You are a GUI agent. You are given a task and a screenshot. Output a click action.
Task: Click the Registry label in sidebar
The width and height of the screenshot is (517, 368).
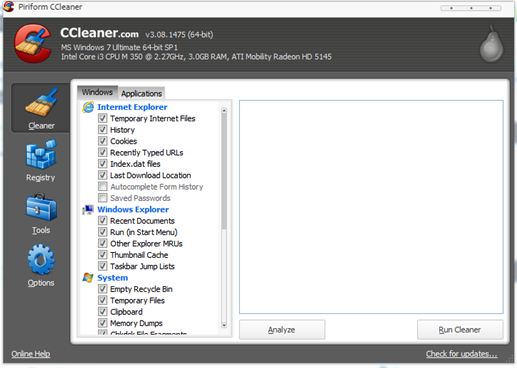[41, 178]
